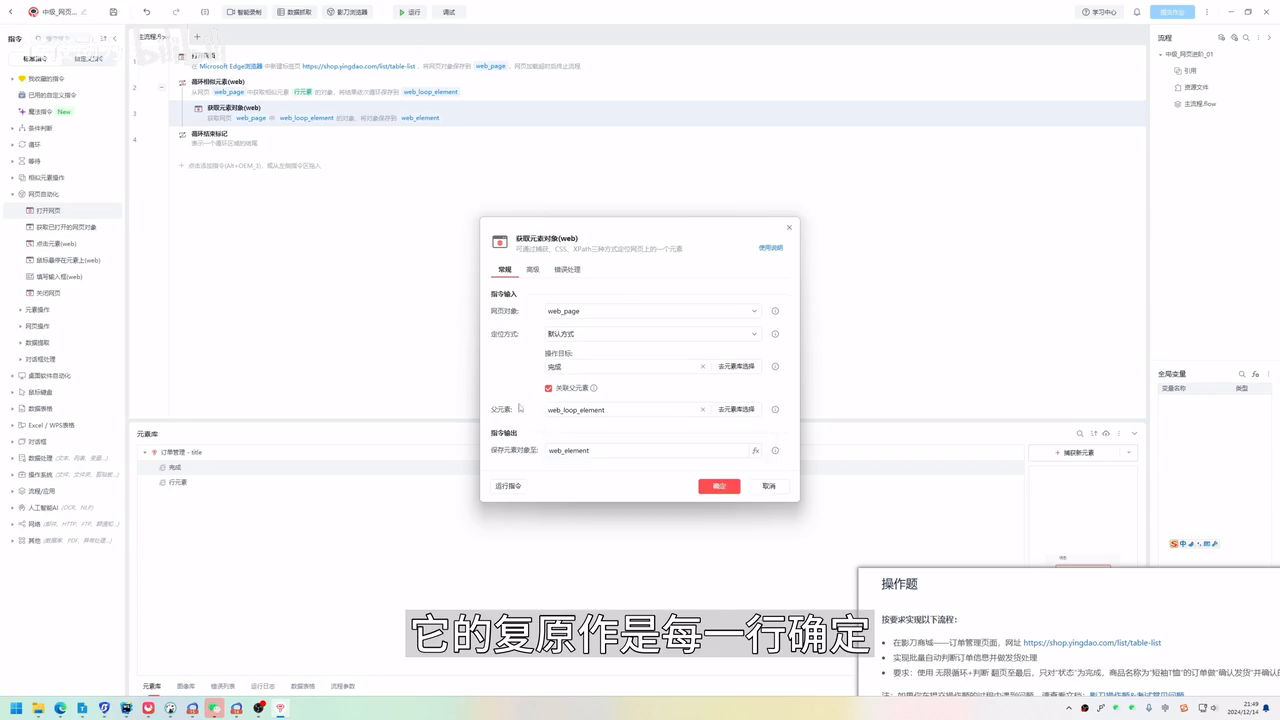Collapse 订单管理 - title group

pos(144,453)
